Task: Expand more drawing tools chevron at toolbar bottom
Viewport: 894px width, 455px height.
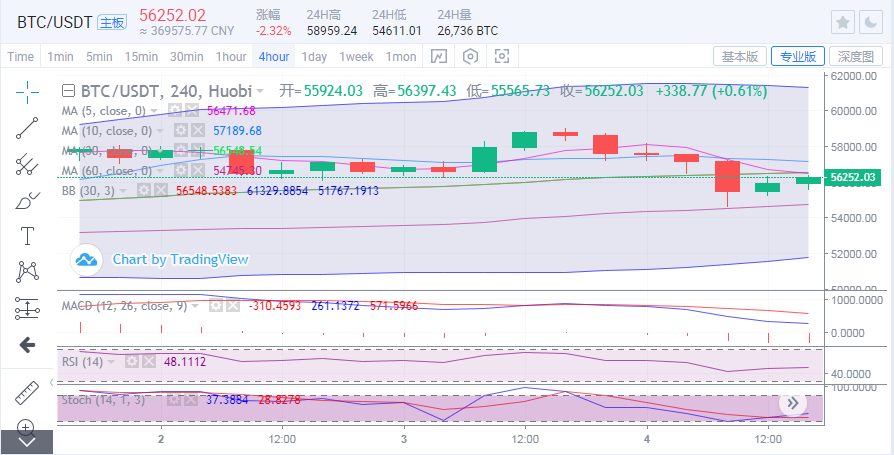Action: (x=26, y=442)
